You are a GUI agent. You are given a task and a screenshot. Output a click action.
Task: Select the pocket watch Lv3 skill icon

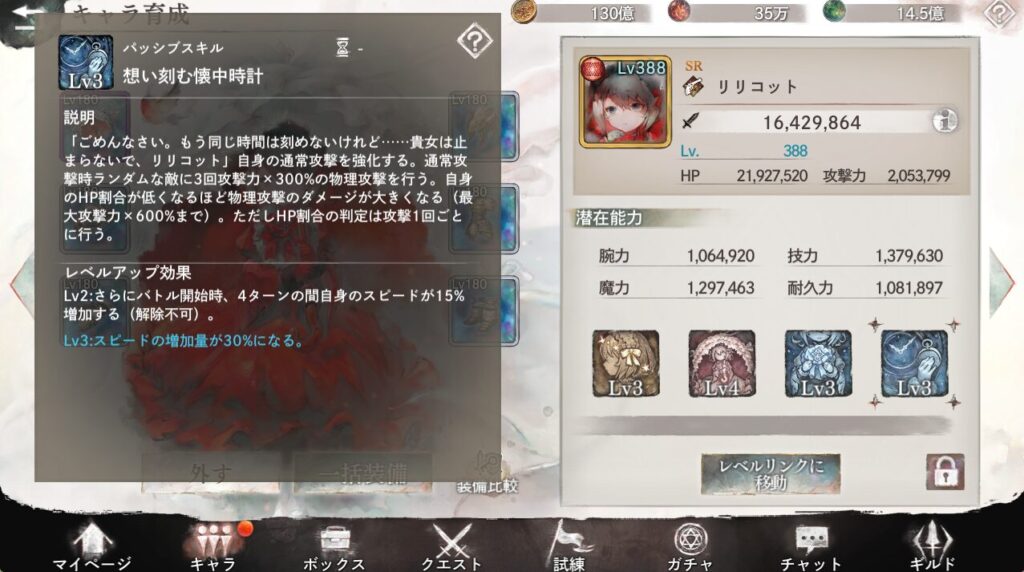click(914, 364)
